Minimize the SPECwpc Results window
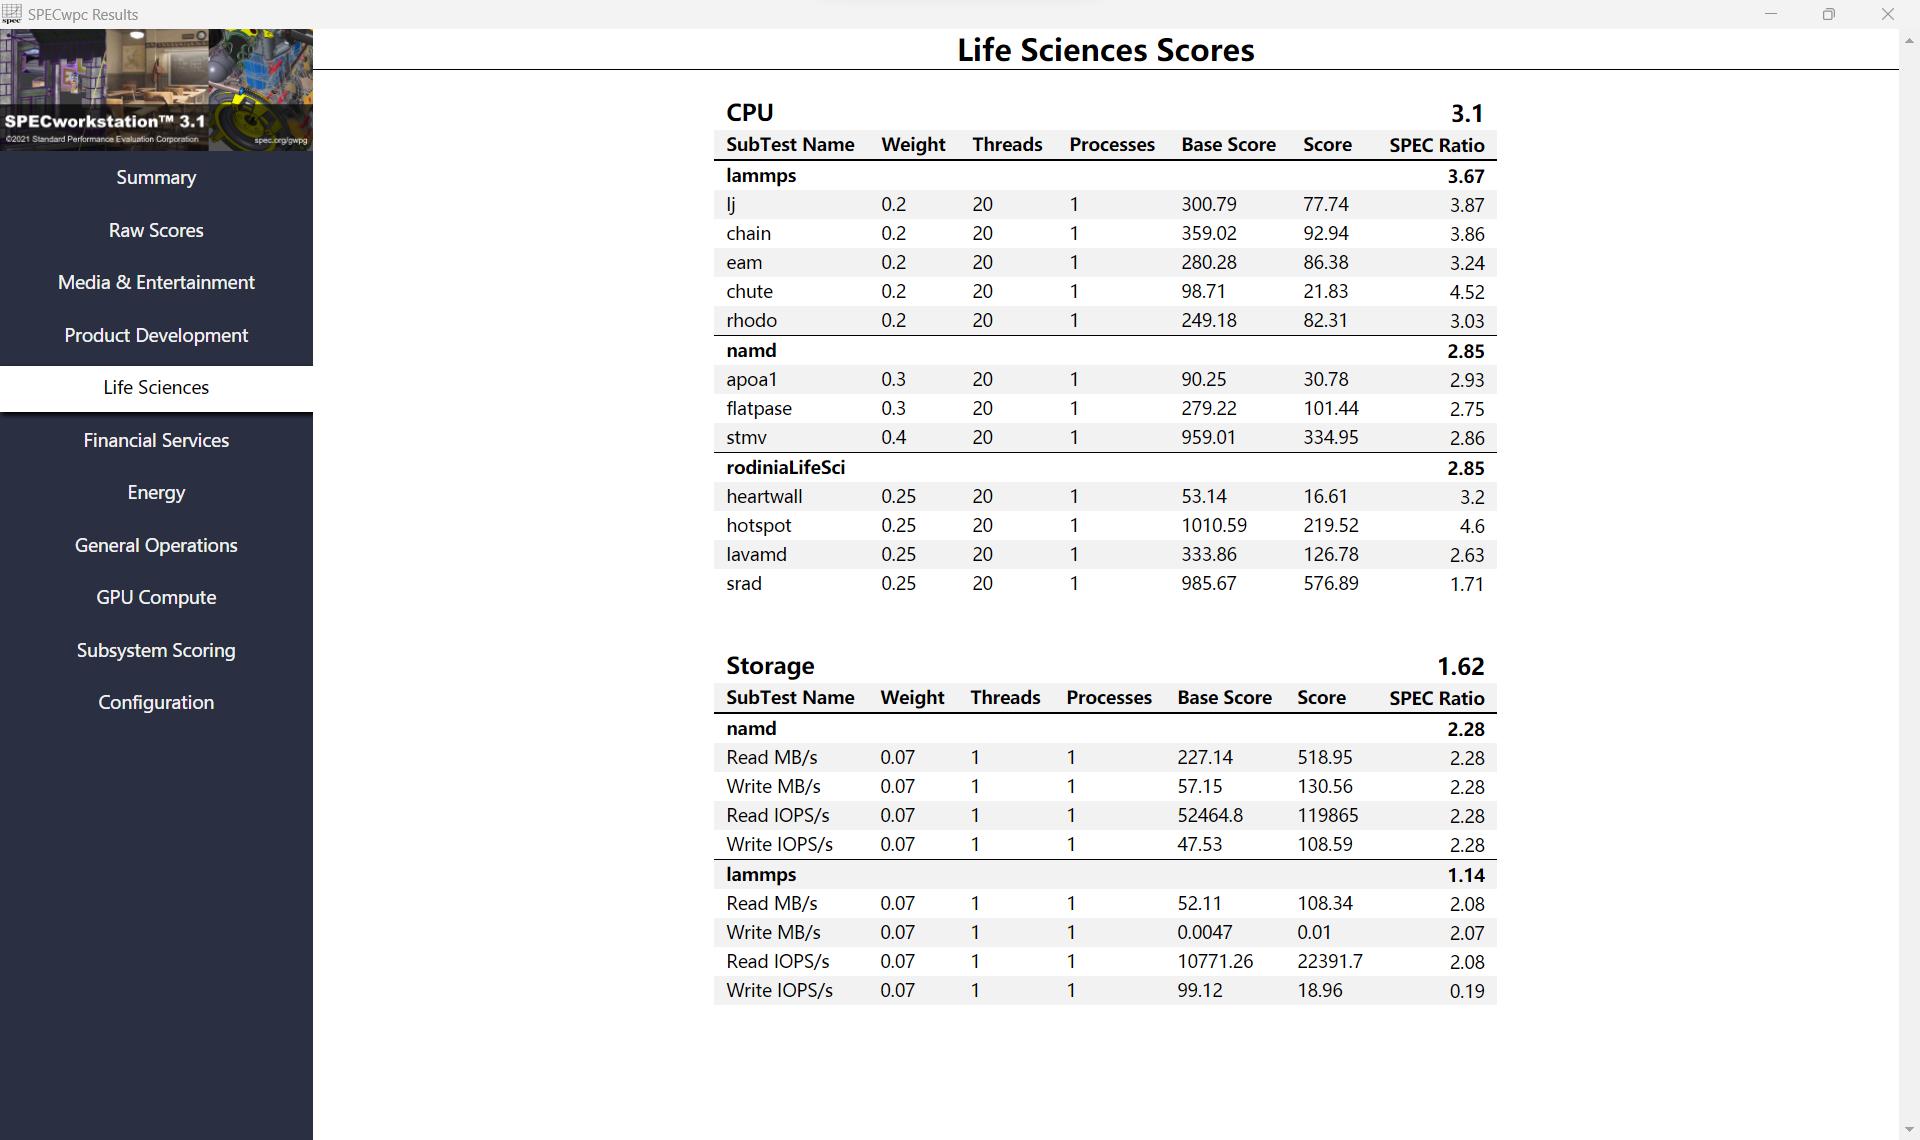The height and width of the screenshot is (1140, 1920). (1771, 14)
